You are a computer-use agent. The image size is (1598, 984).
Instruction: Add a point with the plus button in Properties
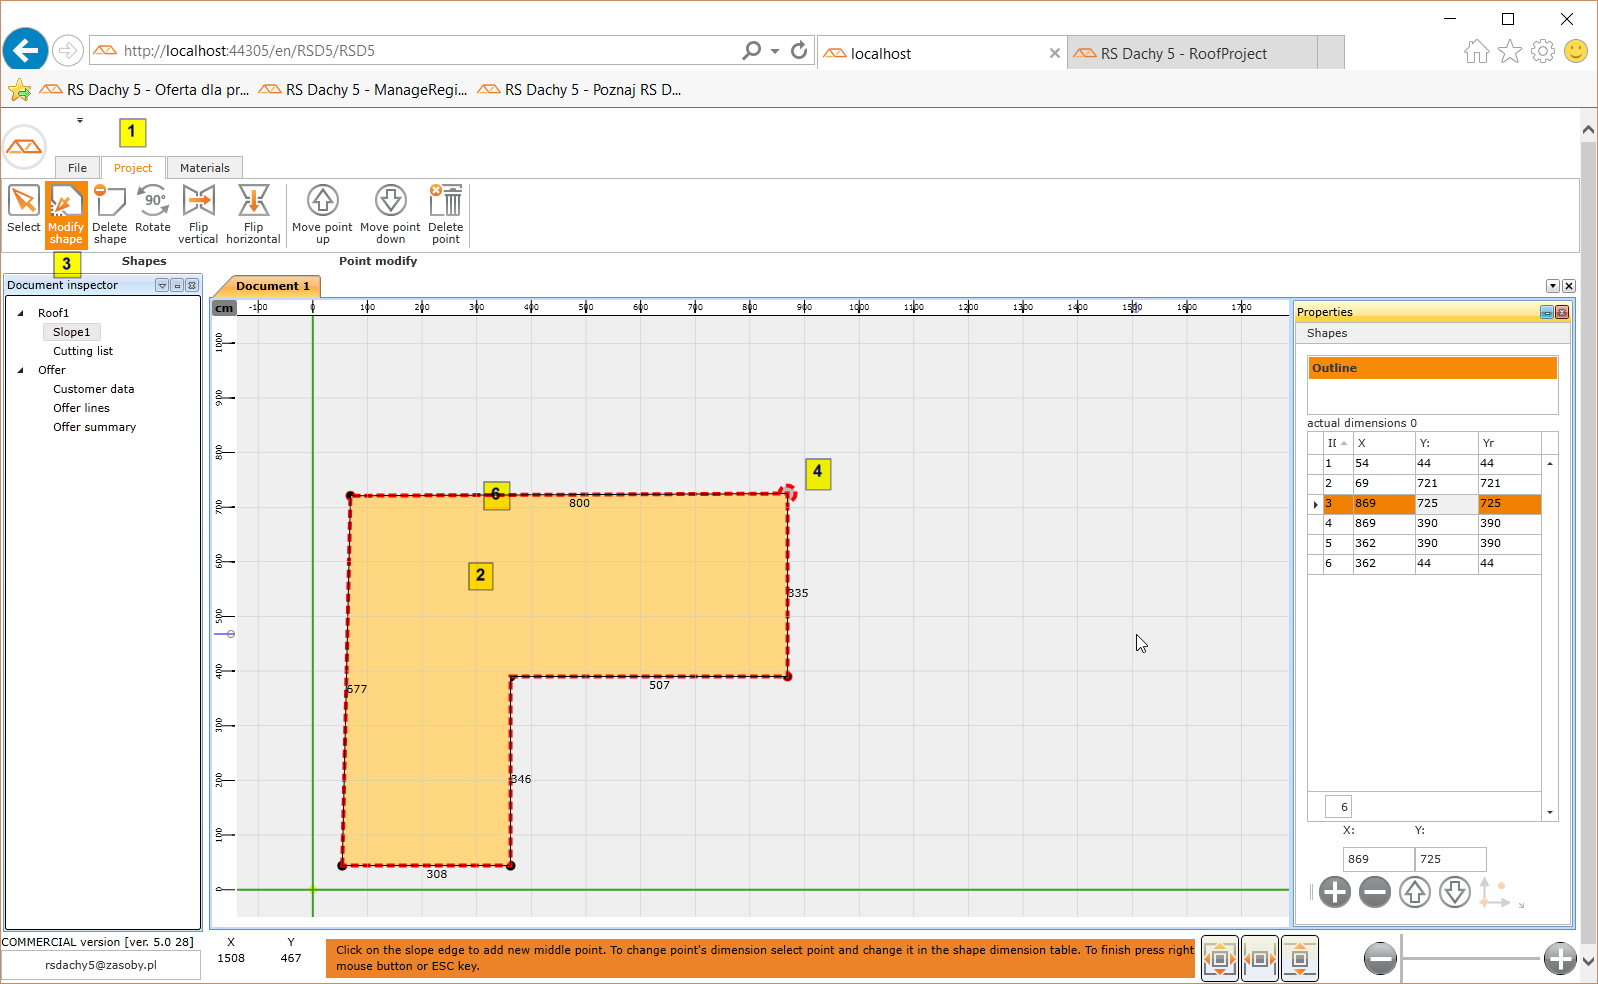click(x=1335, y=892)
